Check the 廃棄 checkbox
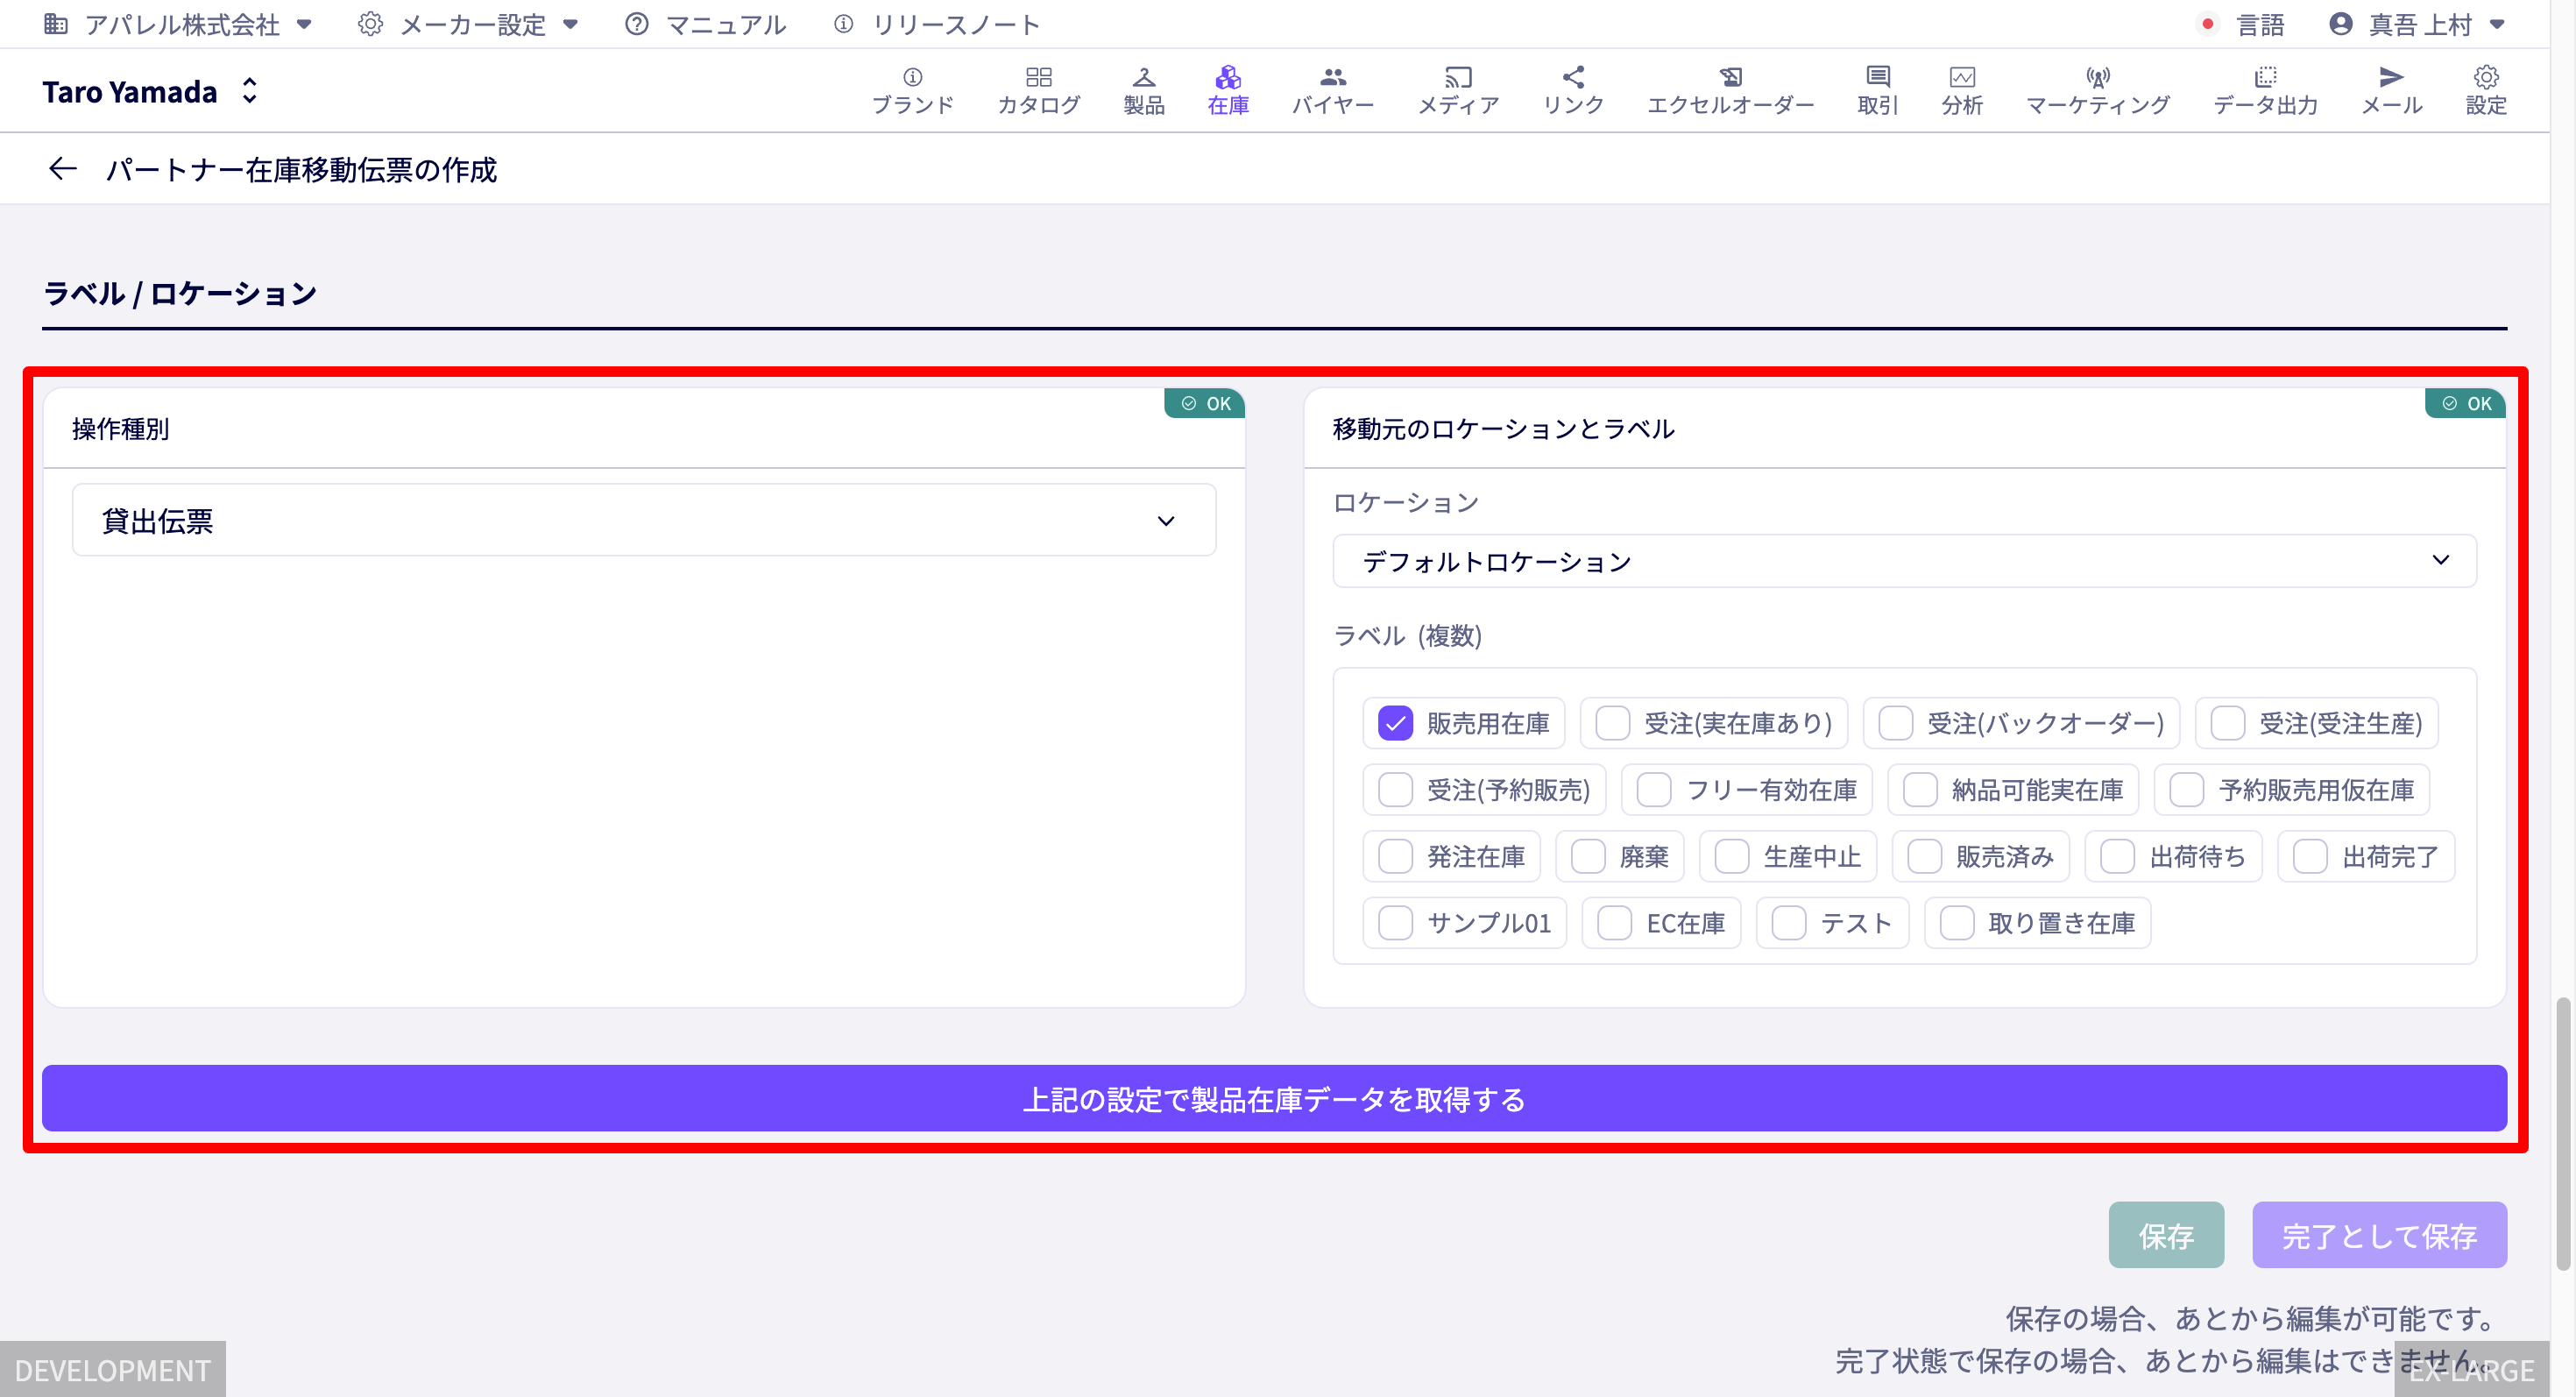Screen dimensions: 2576x1397 [1588, 857]
